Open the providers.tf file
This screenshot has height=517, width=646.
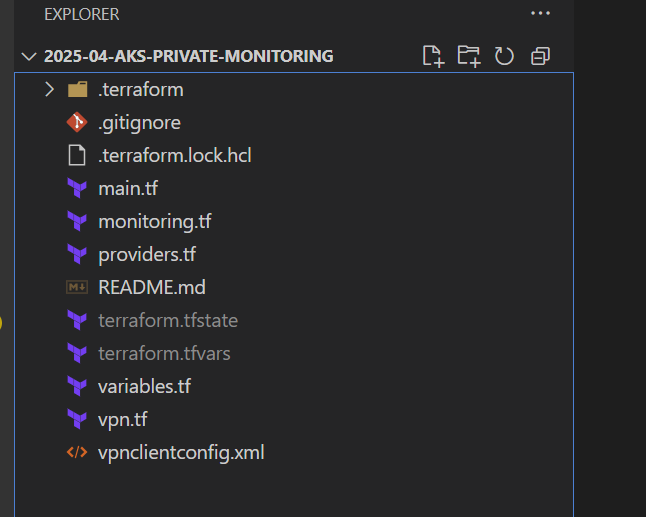point(146,255)
